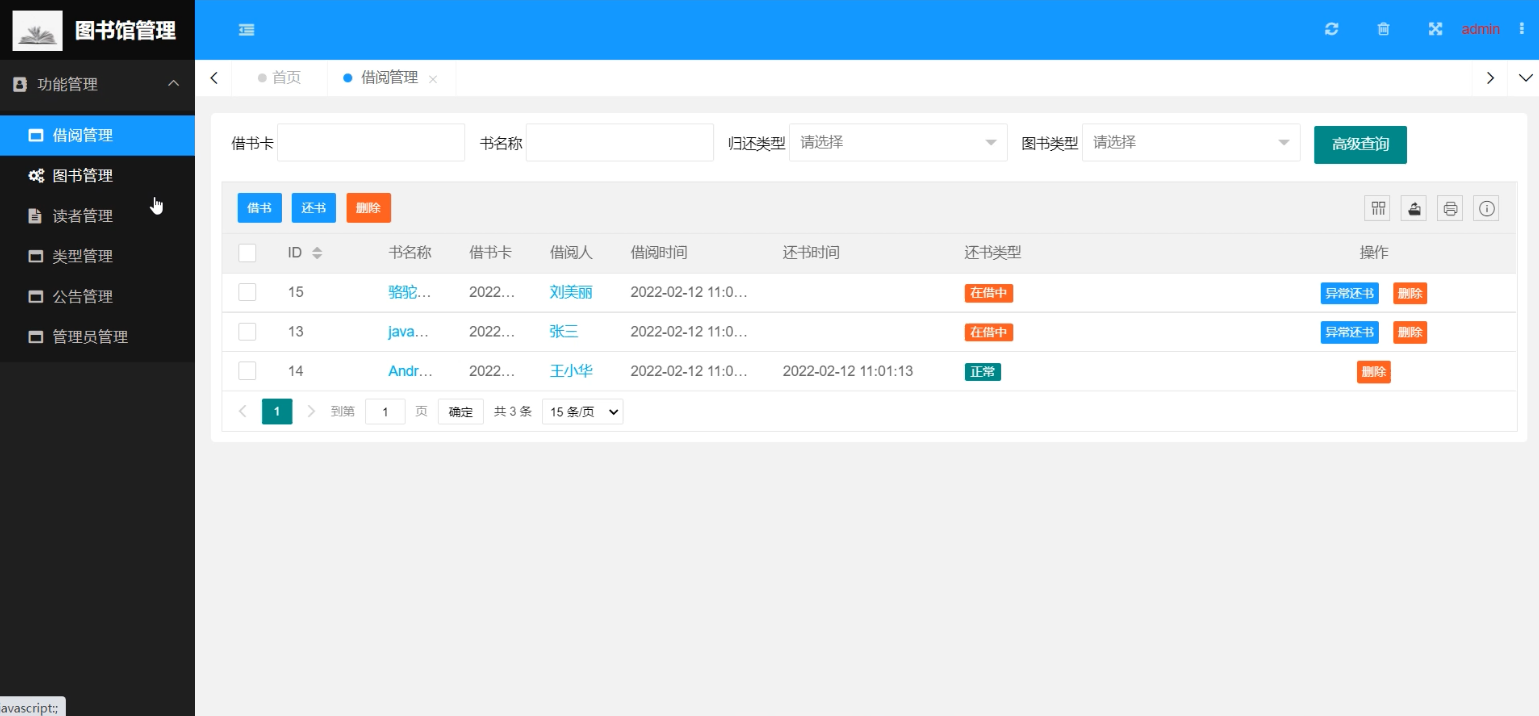
Task: Click 异常还书 for reader 张三
Action: pos(1349,332)
